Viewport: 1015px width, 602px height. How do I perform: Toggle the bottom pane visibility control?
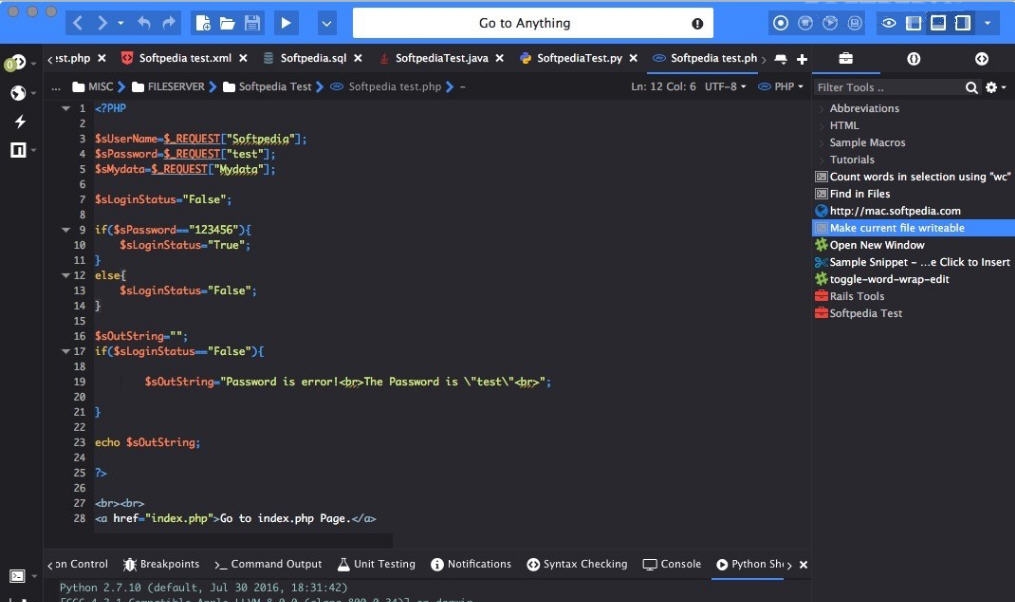click(937, 22)
